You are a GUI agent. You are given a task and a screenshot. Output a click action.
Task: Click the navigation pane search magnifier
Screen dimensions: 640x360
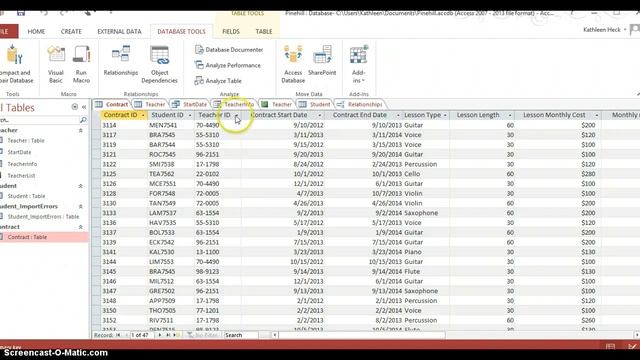point(83,120)
